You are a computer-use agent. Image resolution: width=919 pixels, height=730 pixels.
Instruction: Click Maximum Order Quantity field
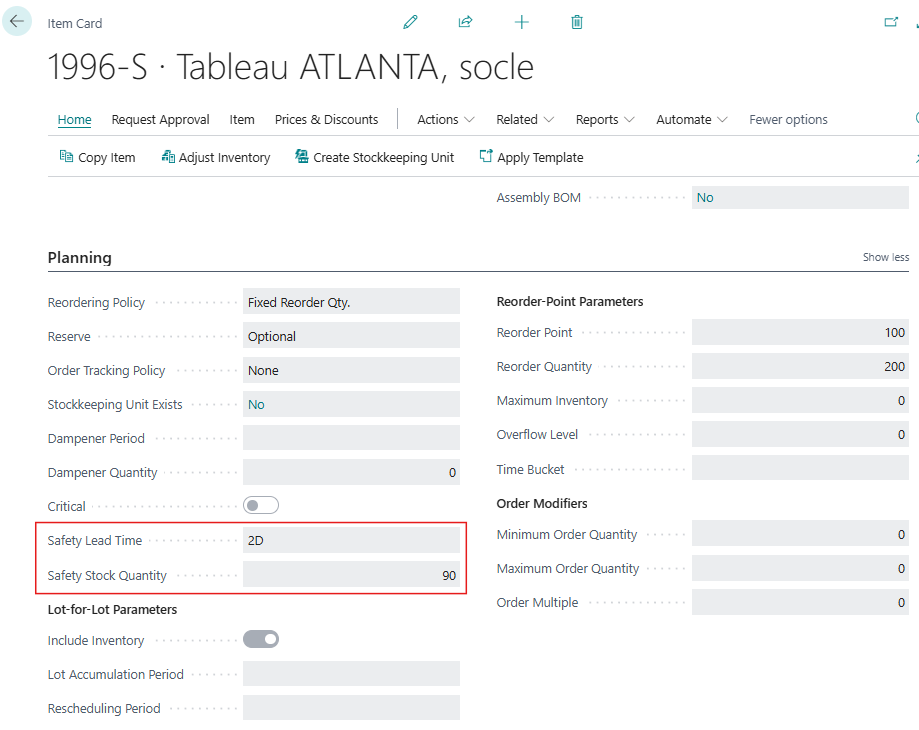click(800, 568)
